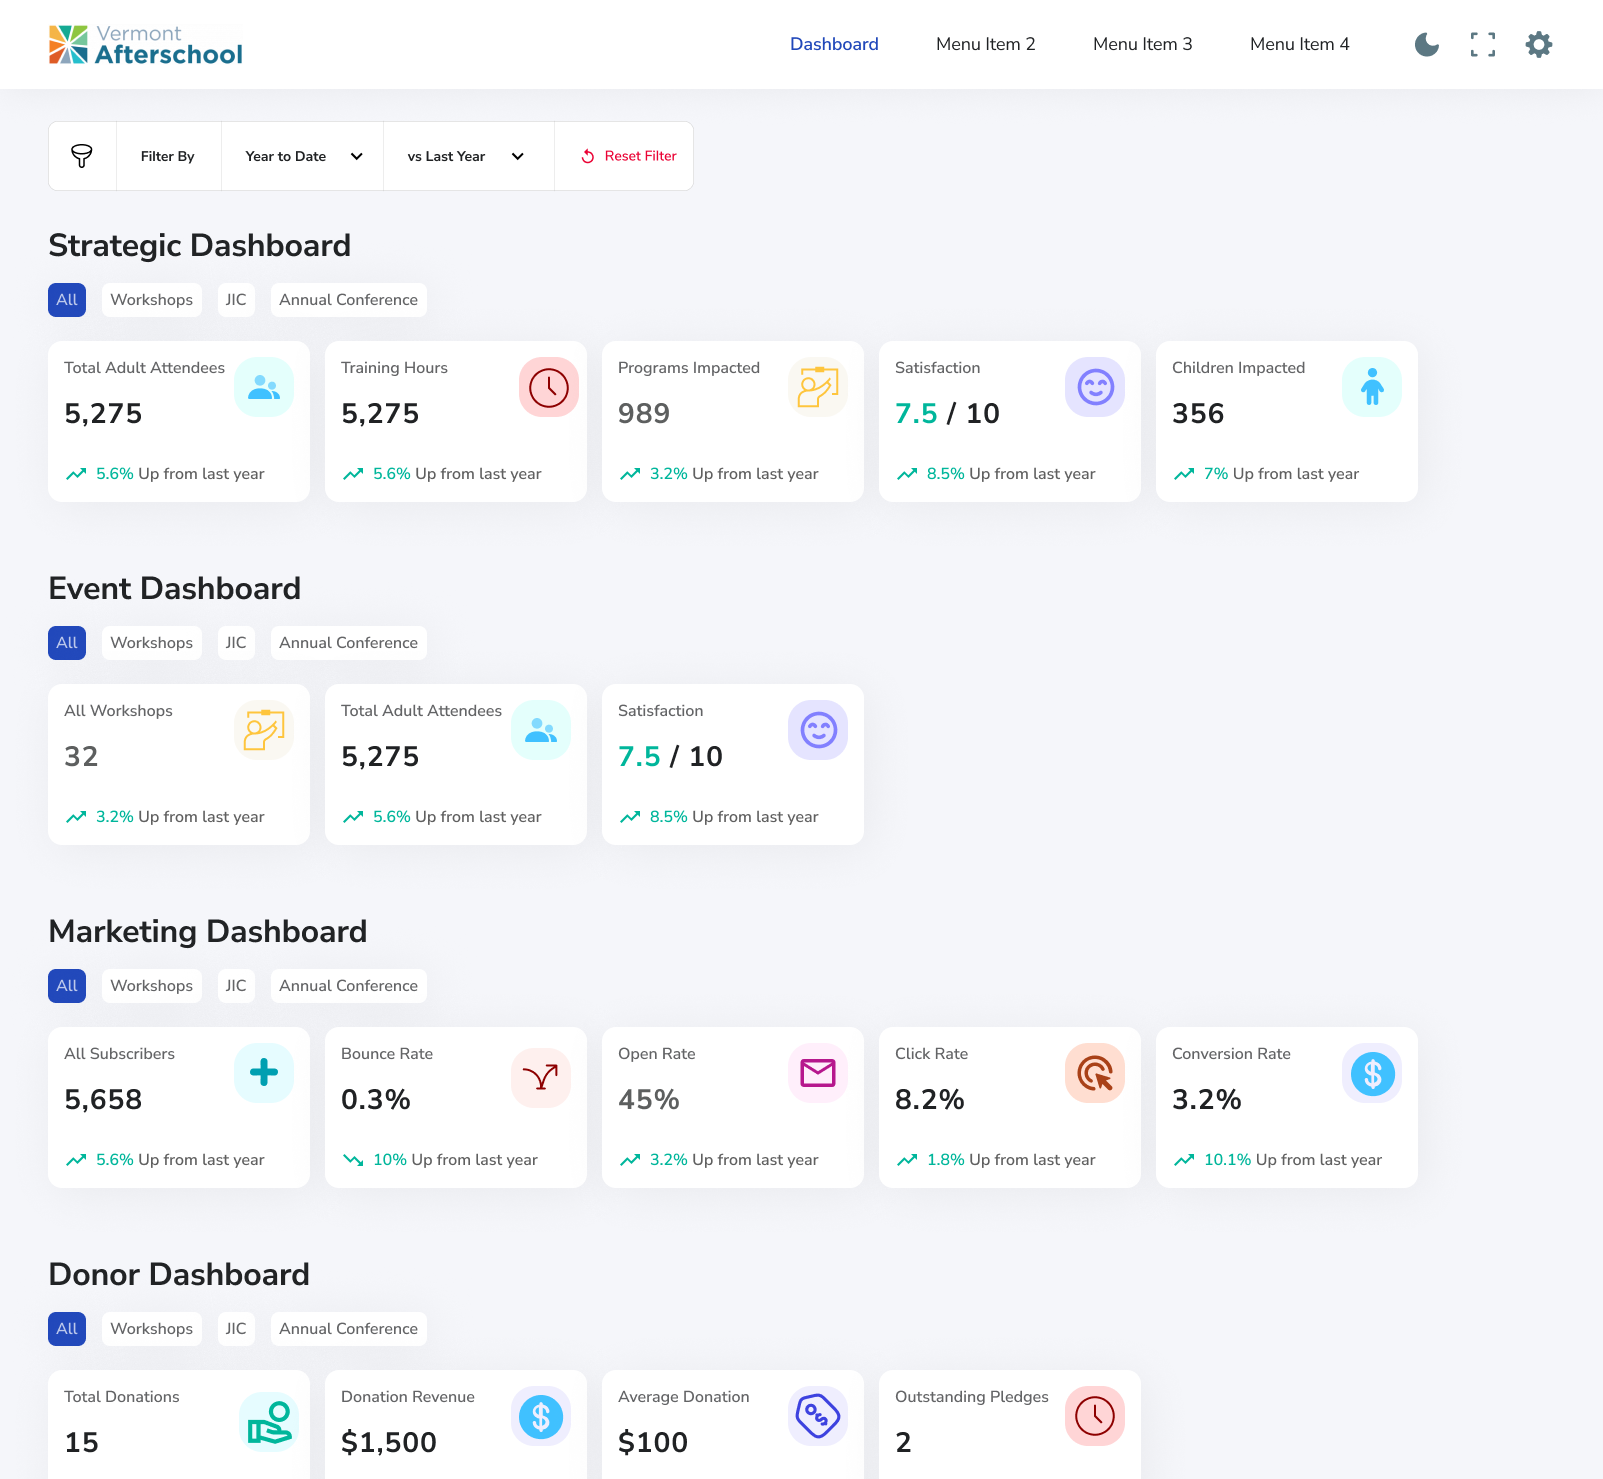Screen dimensions: 1603x1479
Task: Click Conversion Rate dollar icon
Action: pyautogui.click(x=1372, y=1073)
